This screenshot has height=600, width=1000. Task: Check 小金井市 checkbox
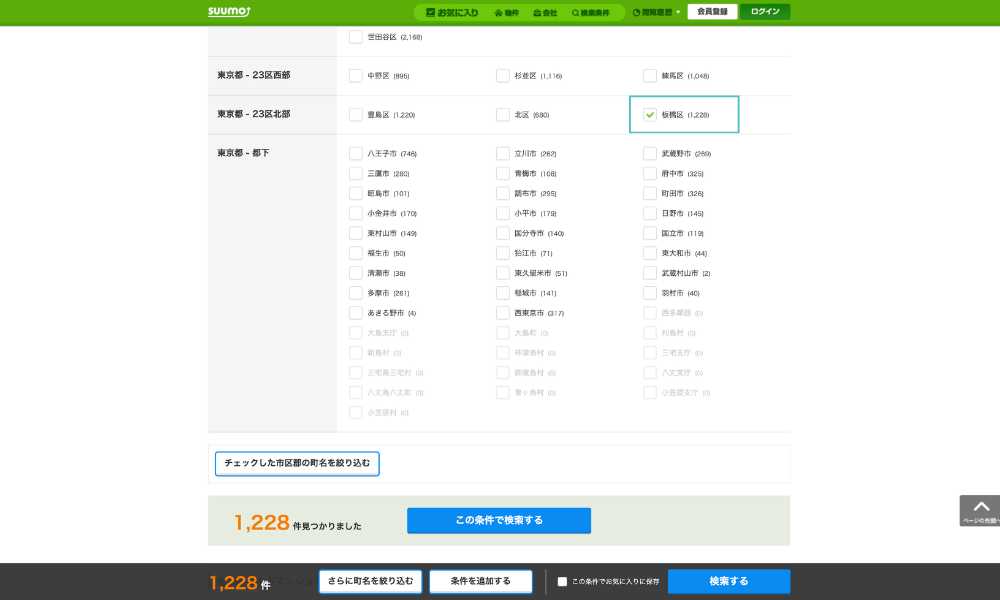(x=356, y=213)
